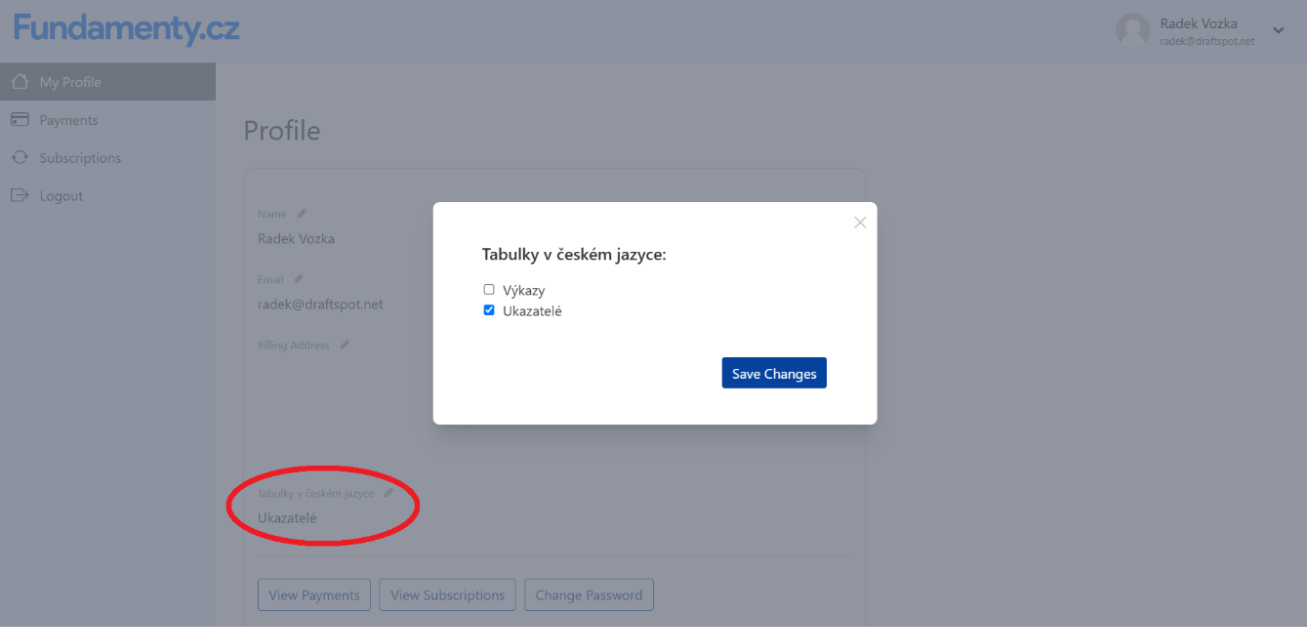The width and height of the screenshot is (1307, 627).
Task: Go to Subscriptions in sidebar
Action: point(80,158)
